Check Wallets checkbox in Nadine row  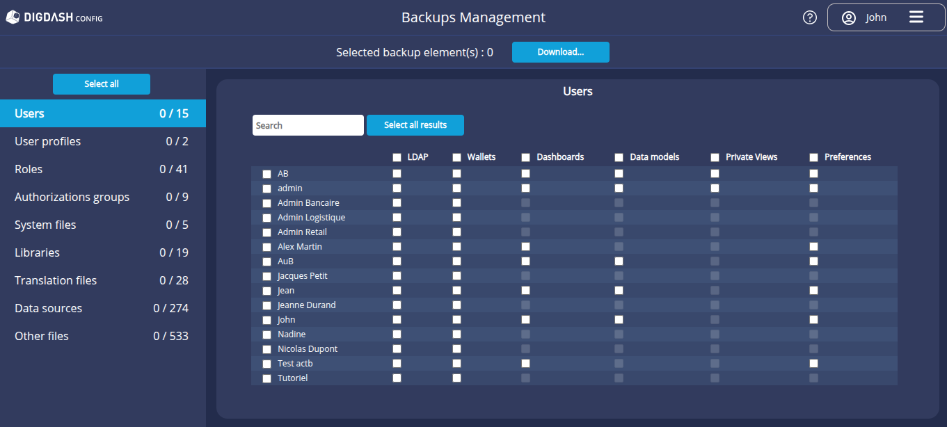(457, 334)
